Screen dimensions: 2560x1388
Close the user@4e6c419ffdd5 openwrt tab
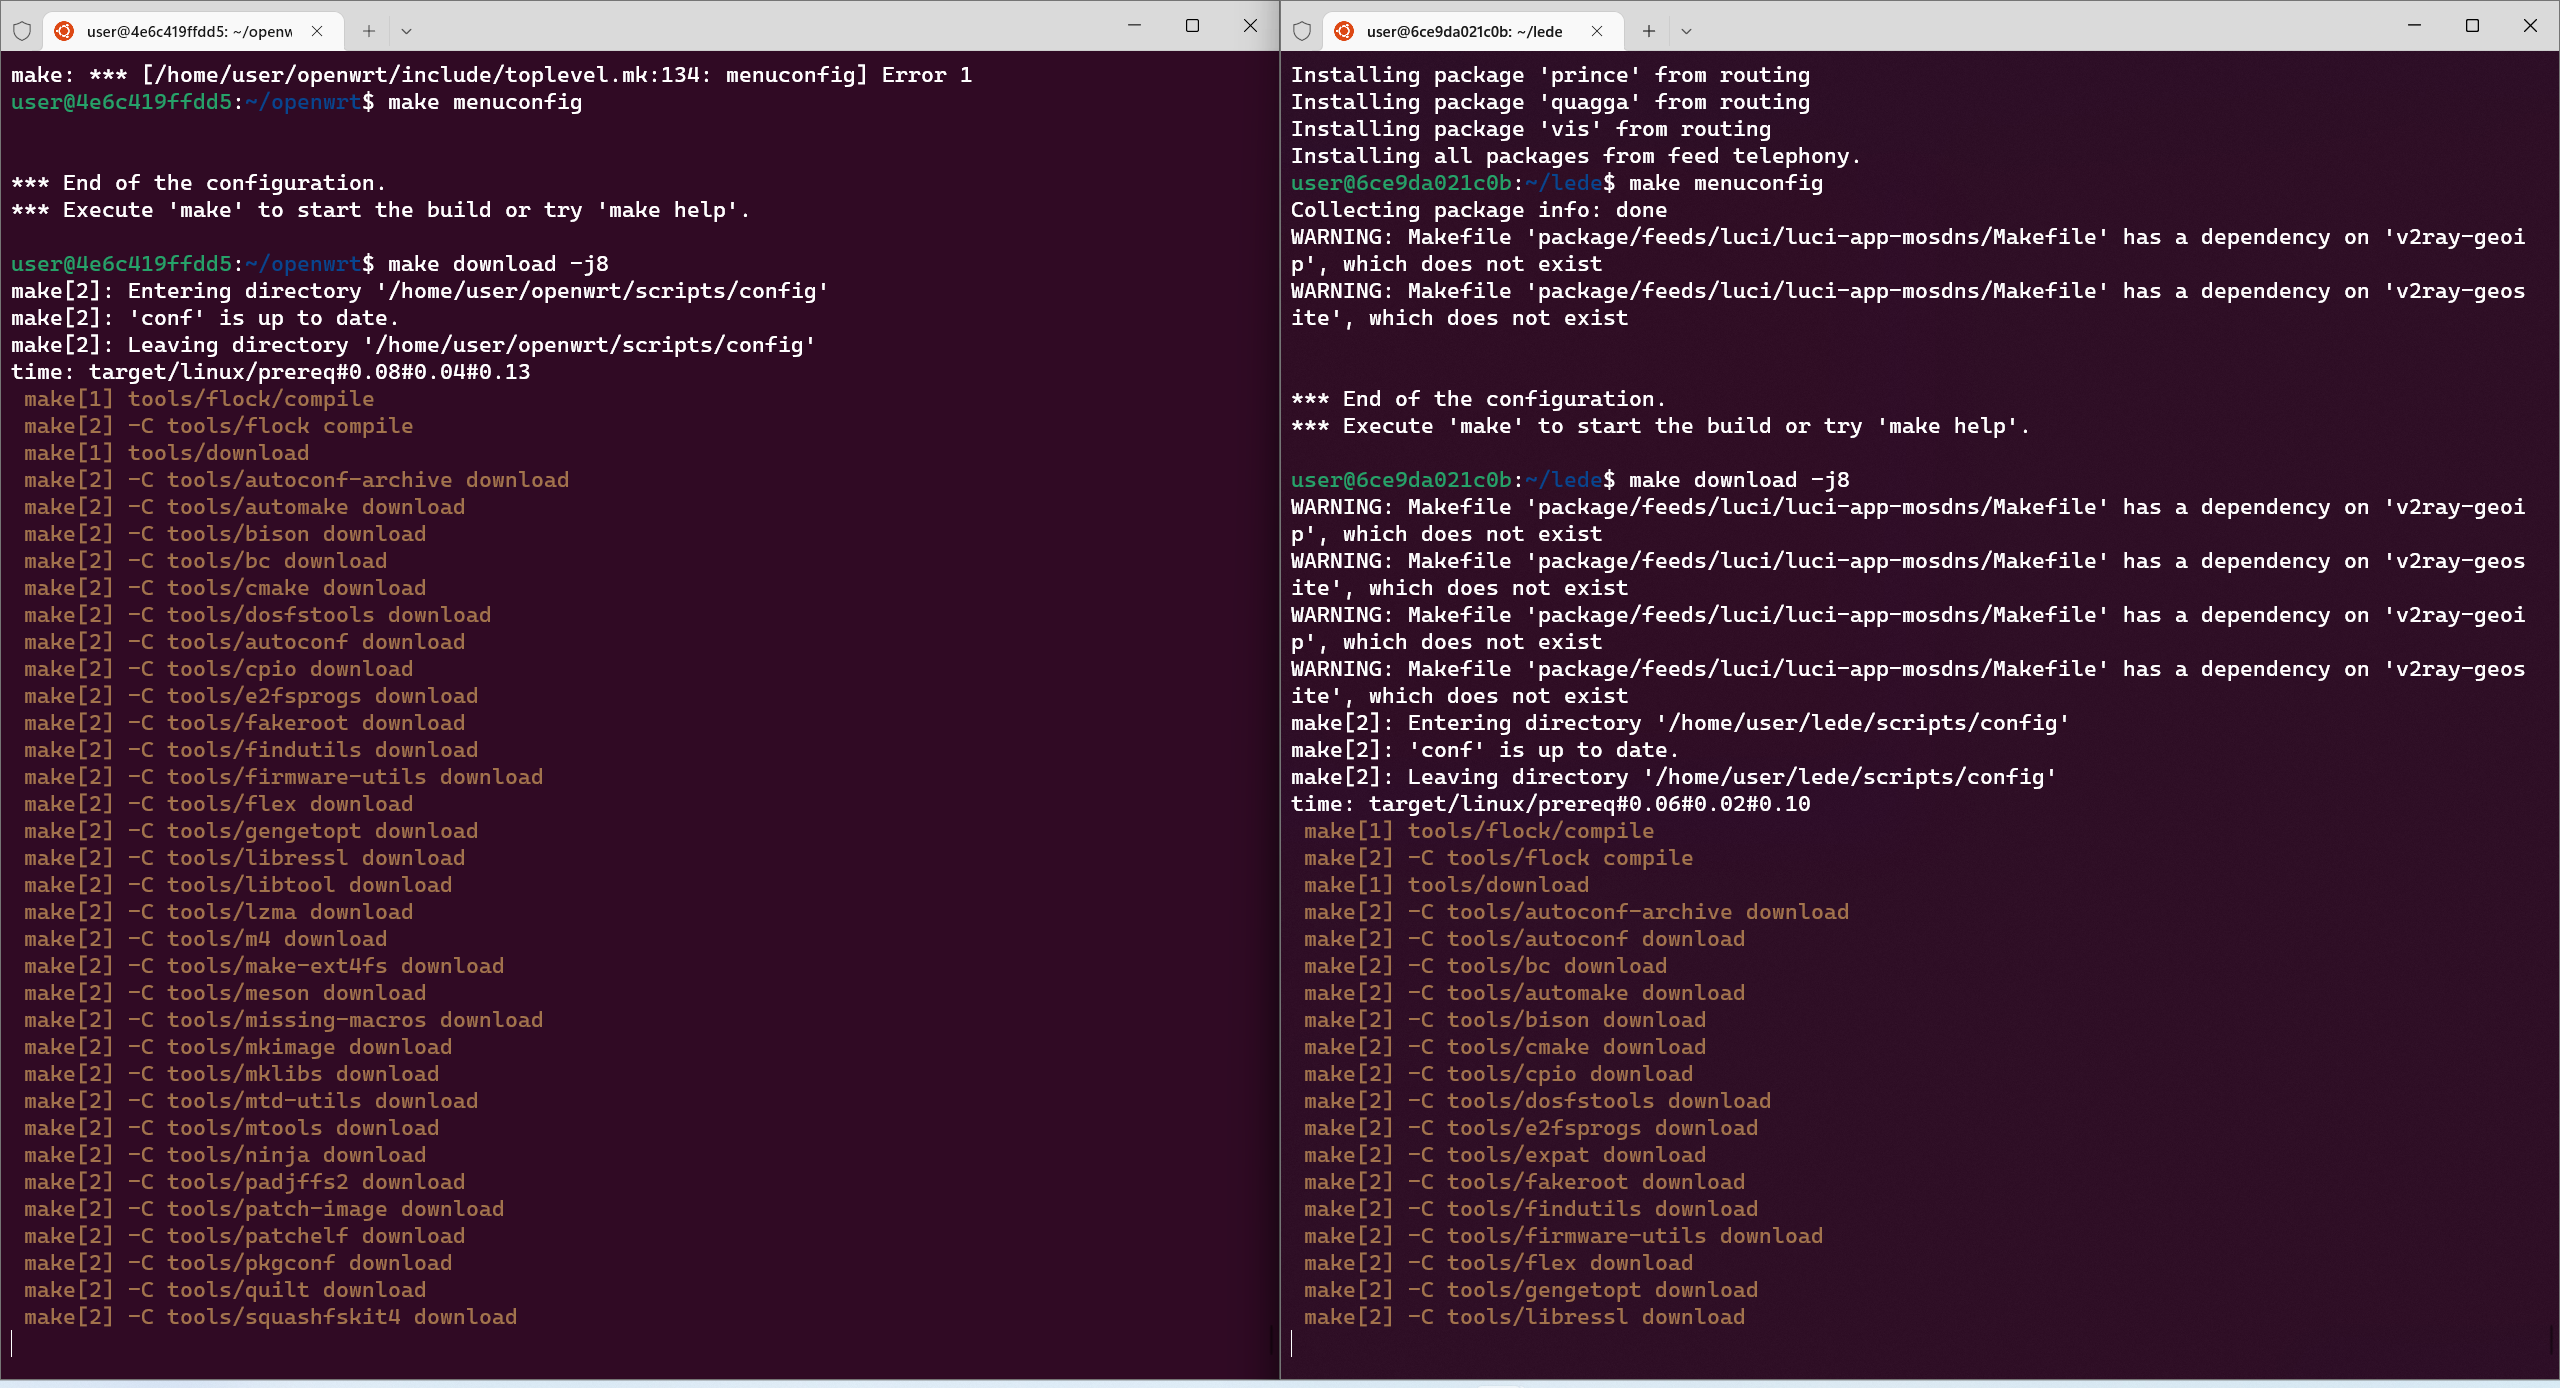tap(317, 31)
